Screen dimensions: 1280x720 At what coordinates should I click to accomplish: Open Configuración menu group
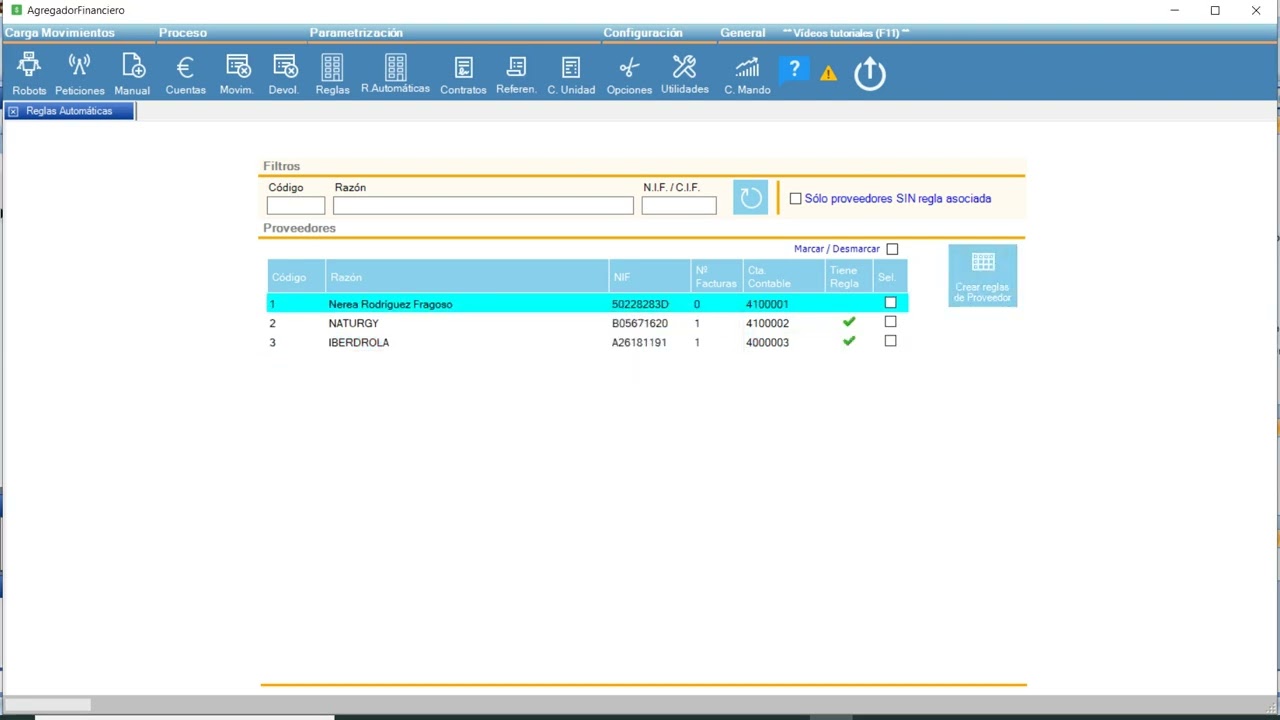pos(643,33)
